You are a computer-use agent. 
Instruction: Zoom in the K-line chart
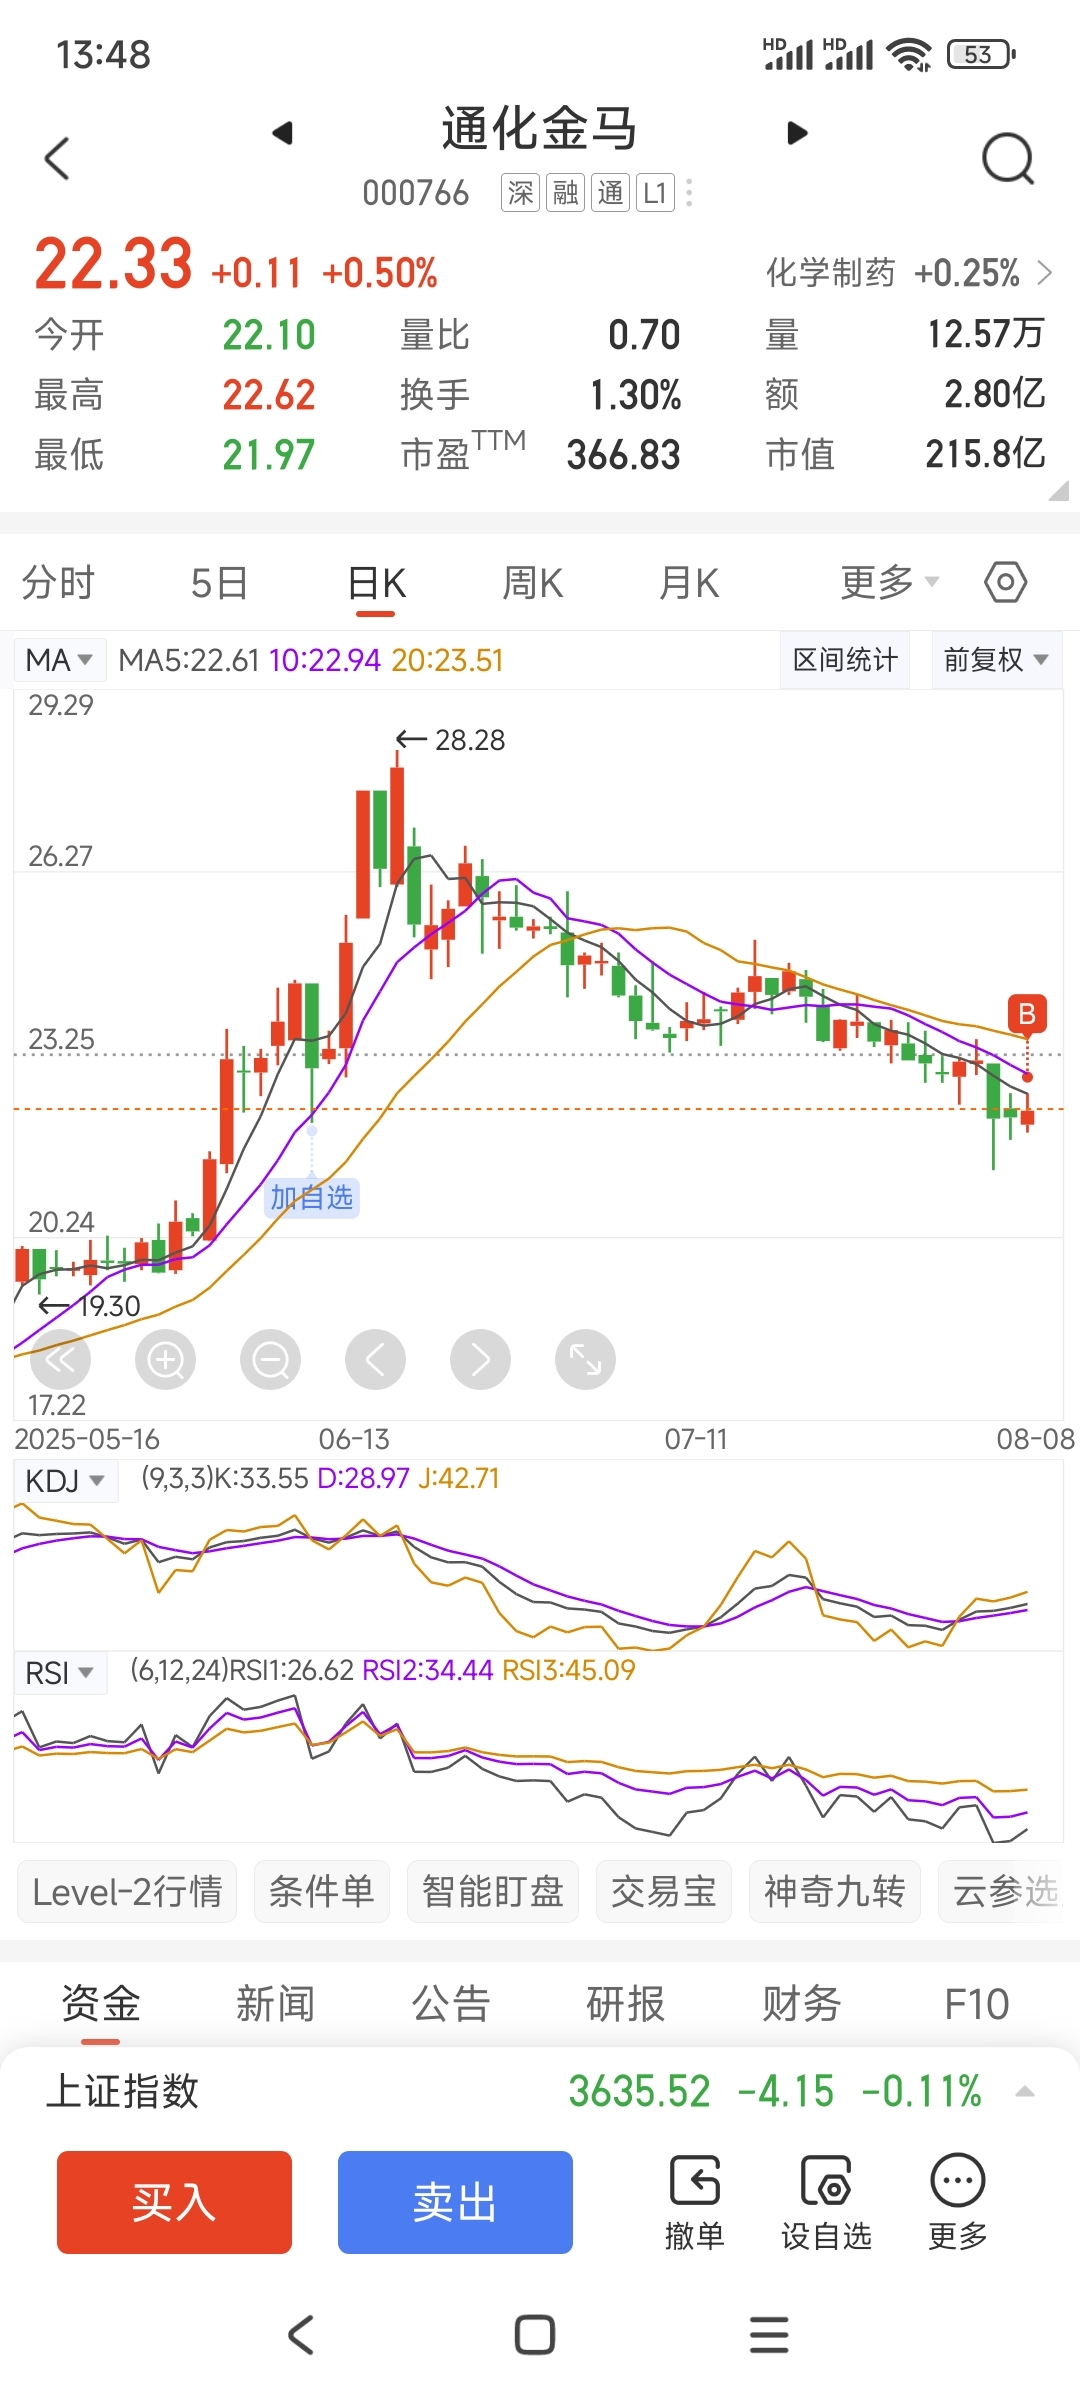tap(165, 1360)
